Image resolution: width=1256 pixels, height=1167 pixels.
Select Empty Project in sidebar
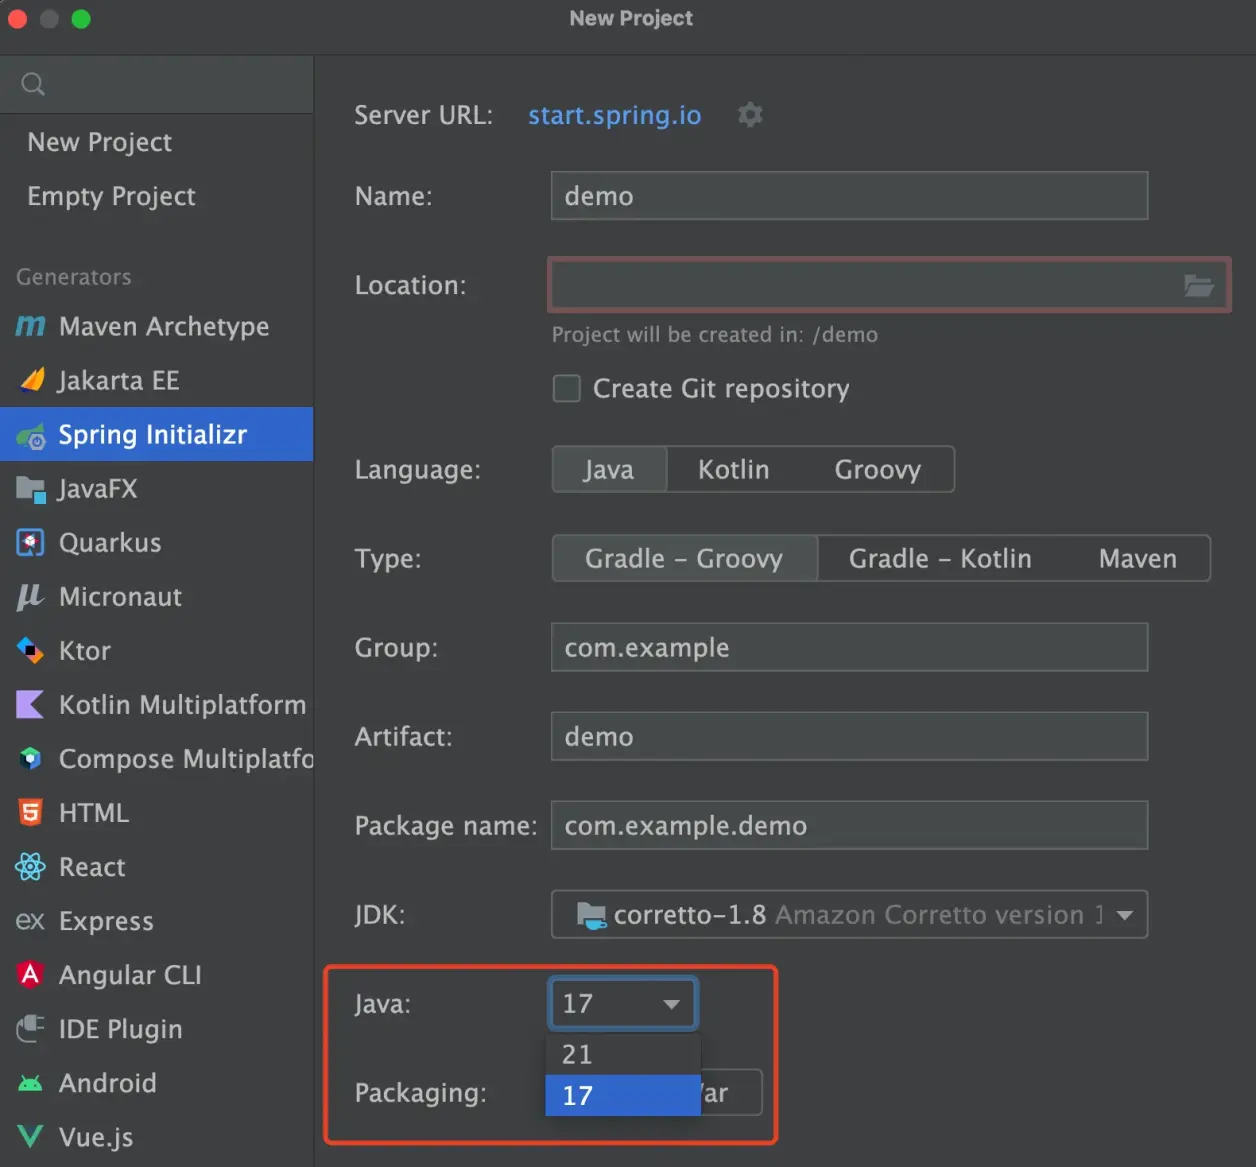(x=111, y=196)
